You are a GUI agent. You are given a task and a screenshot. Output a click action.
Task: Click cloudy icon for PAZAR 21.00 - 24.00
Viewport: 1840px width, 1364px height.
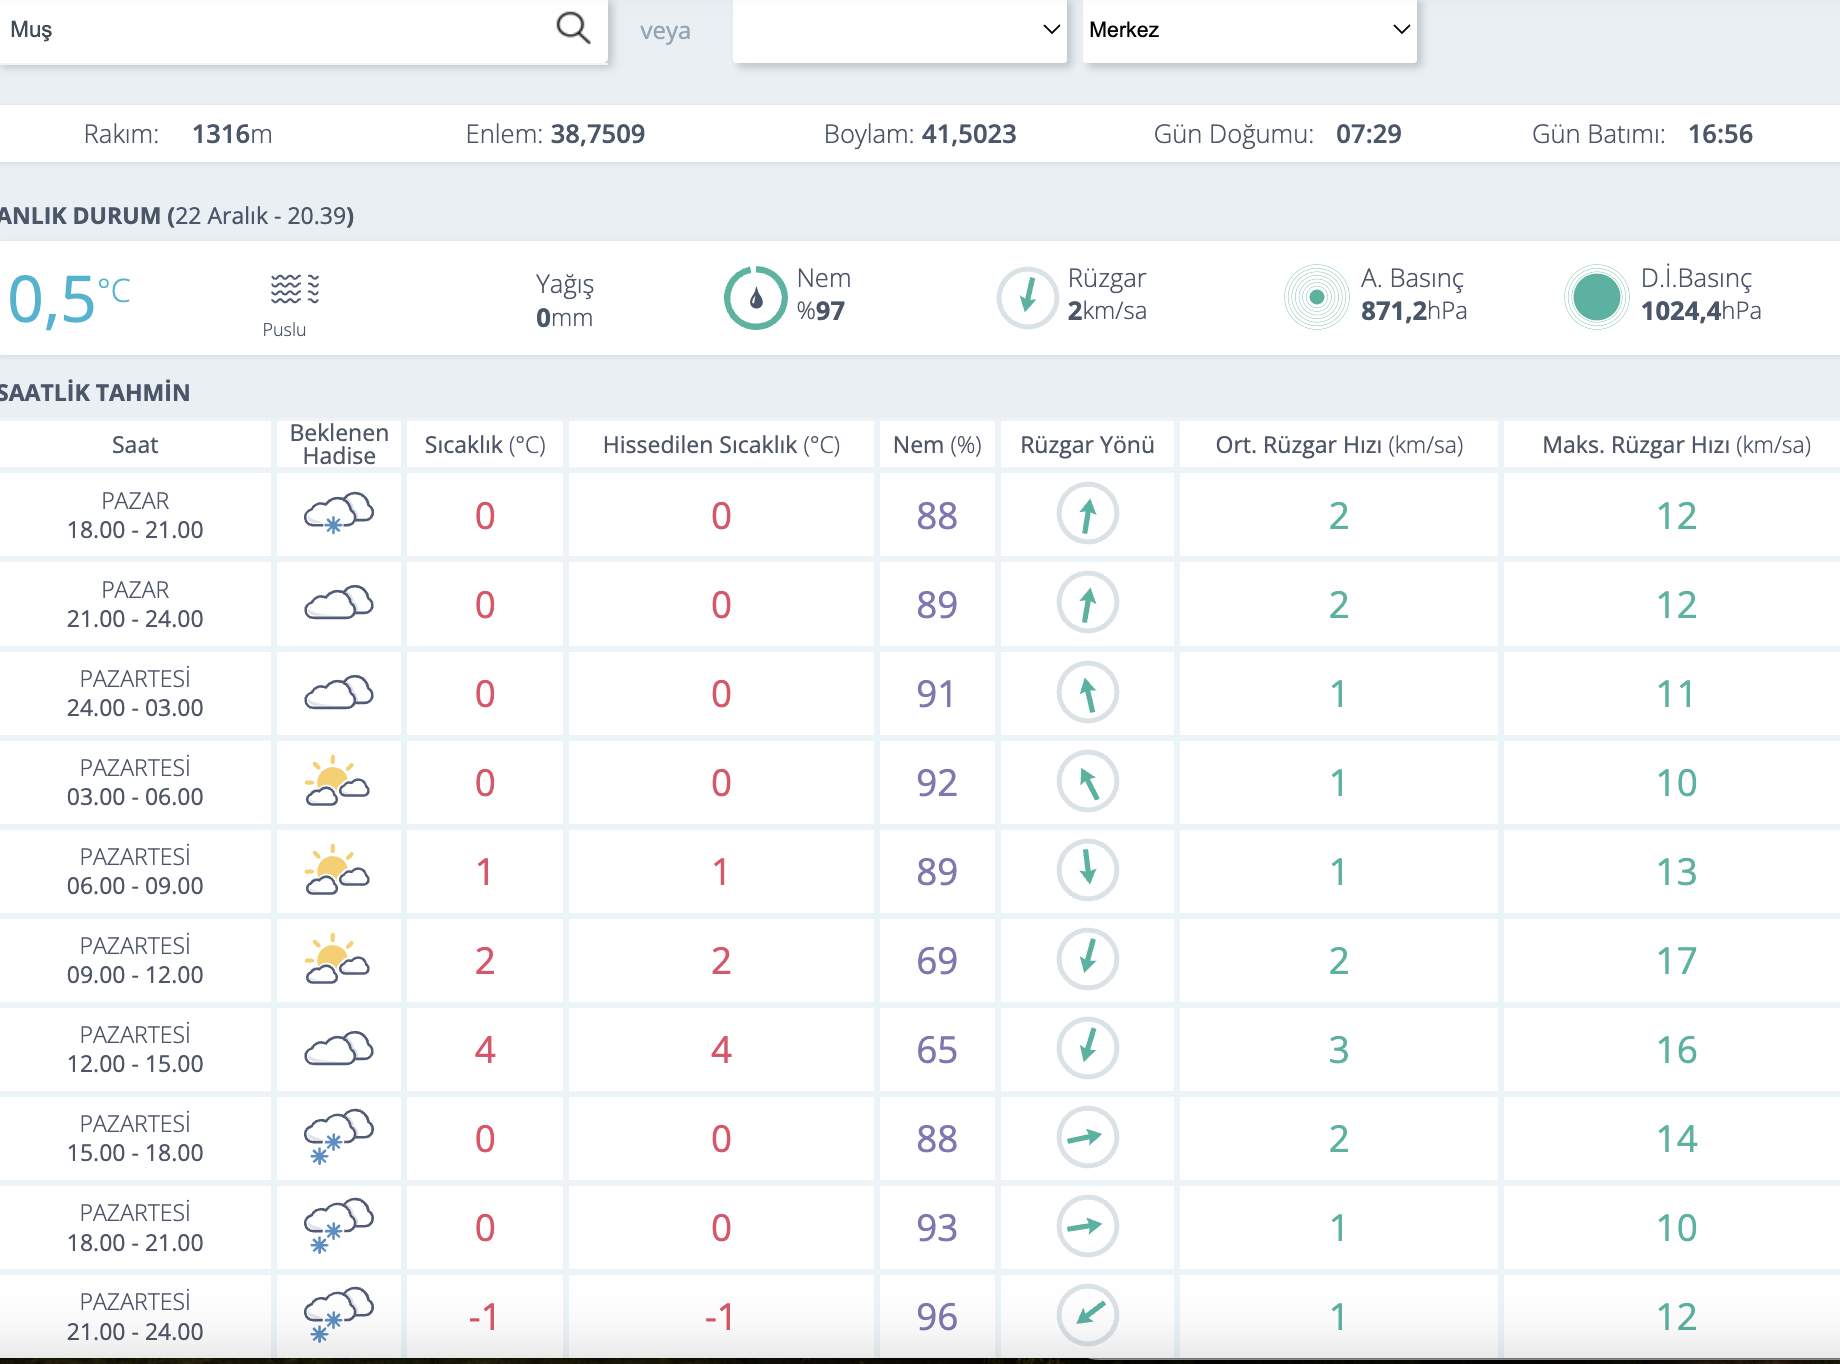339,603
